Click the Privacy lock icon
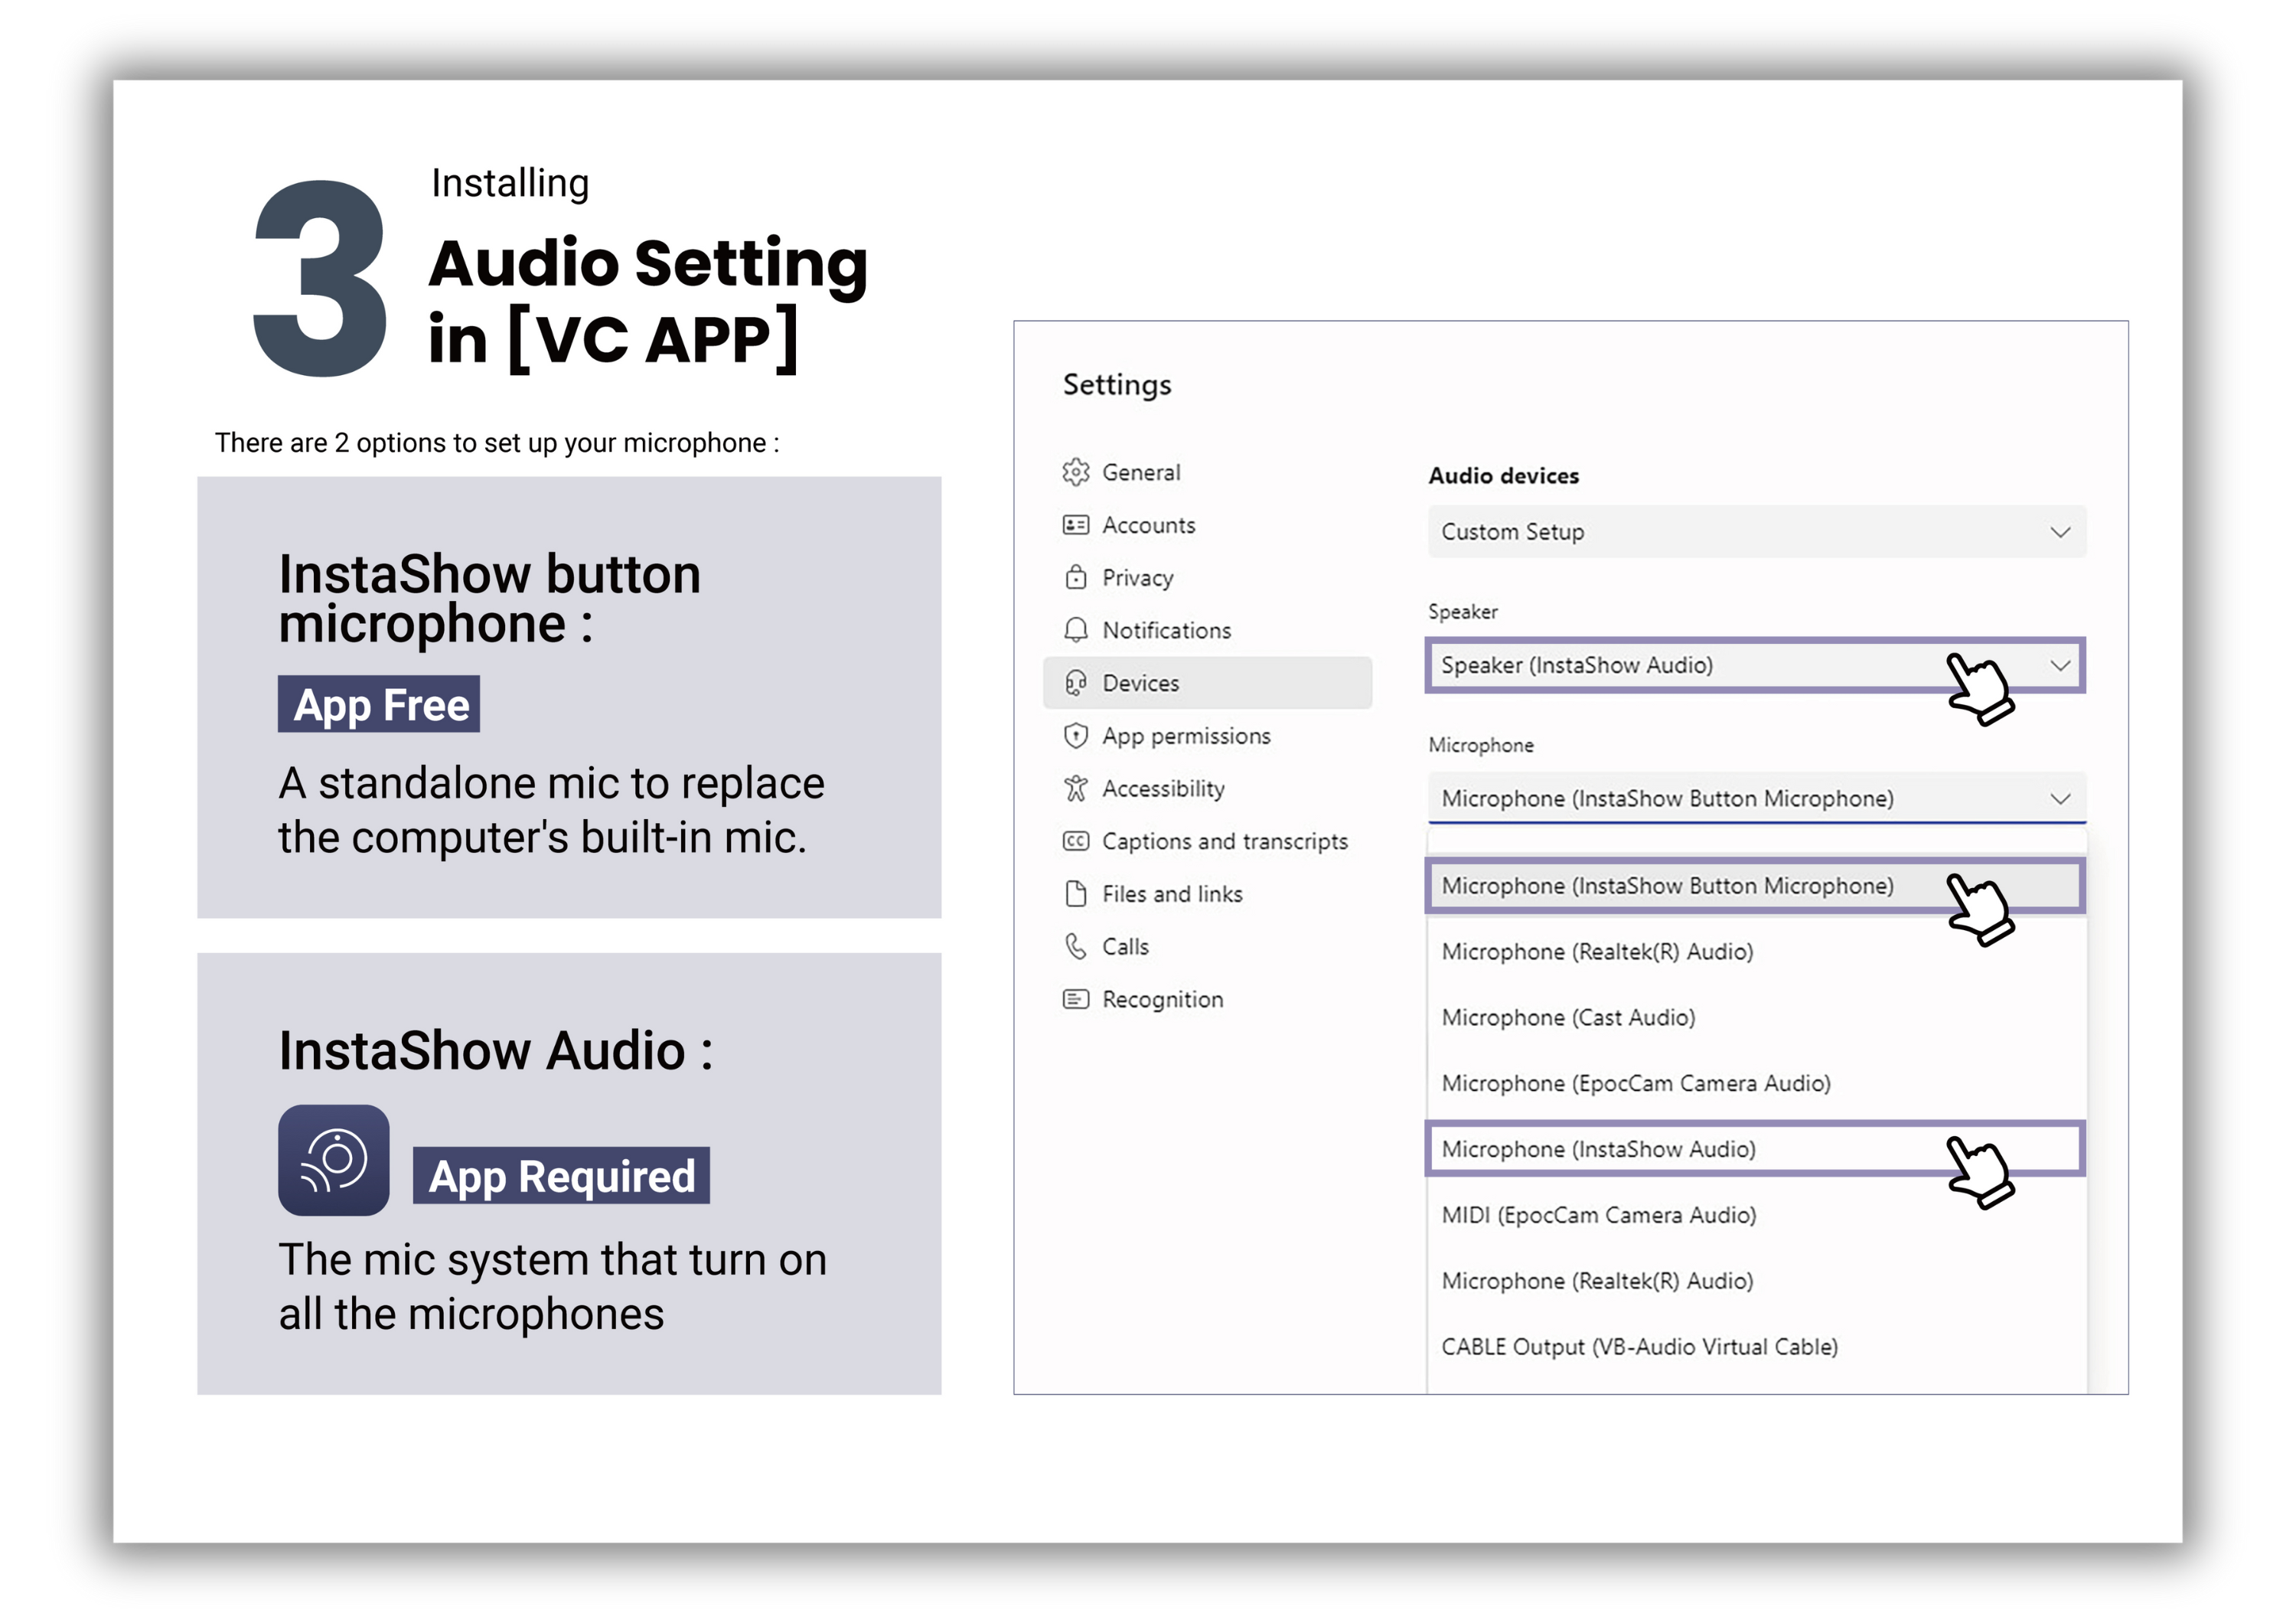The height and width of the screenshot is (1623, 2296). click(x=1075, y=578)
